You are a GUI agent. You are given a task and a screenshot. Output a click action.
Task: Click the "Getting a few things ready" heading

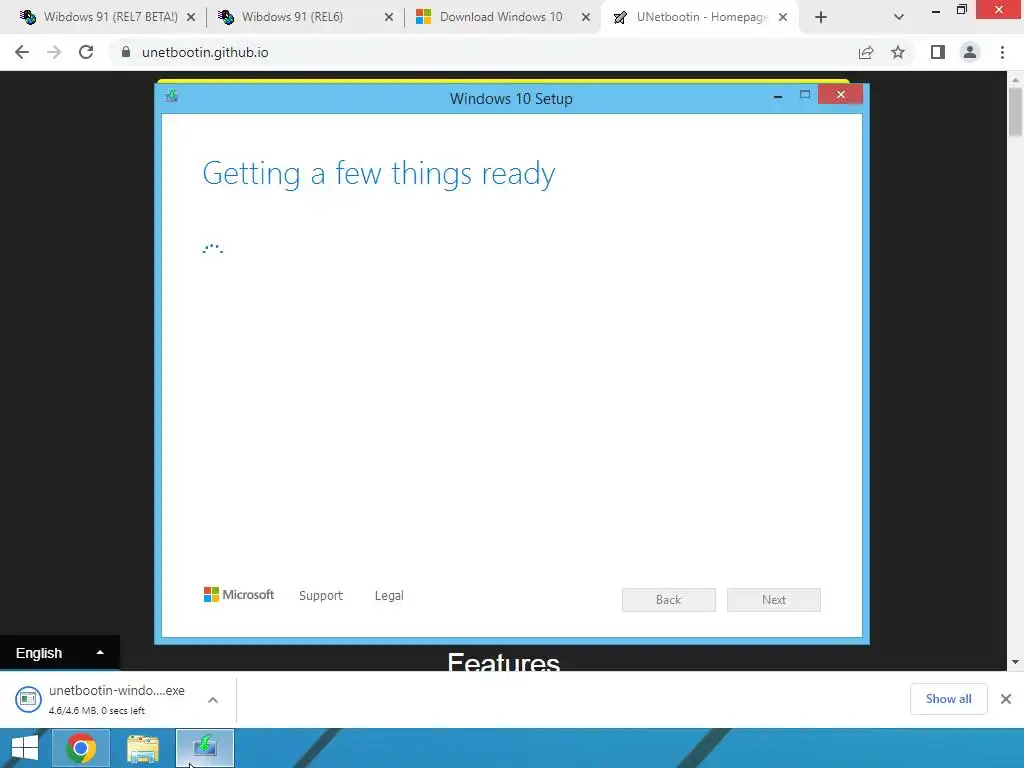(379, 174)
